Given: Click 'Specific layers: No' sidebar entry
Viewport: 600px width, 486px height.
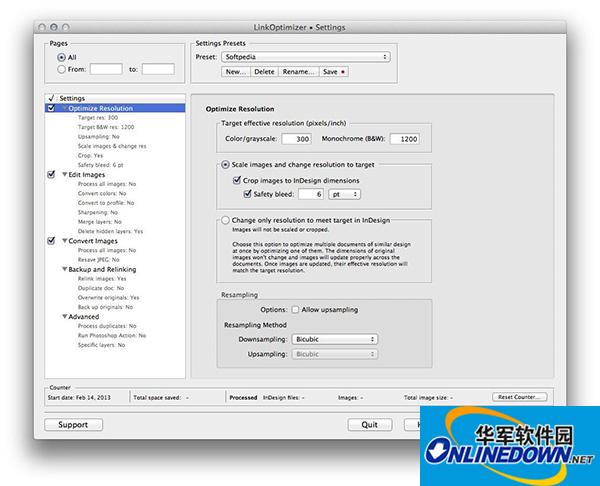Looking at the screenshot, I should point(101,345).
